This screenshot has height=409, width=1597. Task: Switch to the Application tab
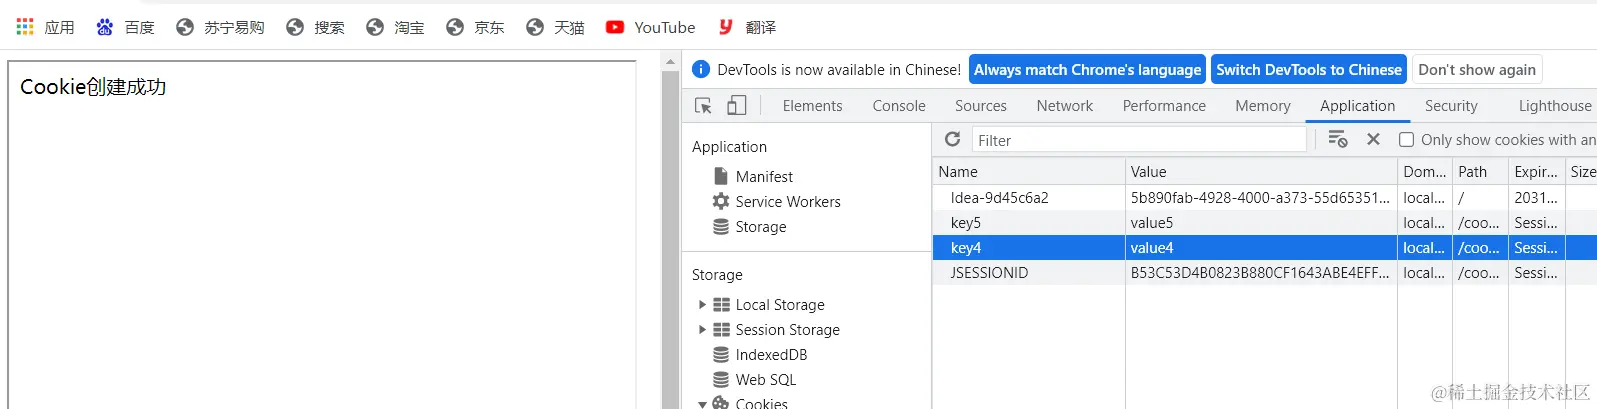tap(1357, 105)
